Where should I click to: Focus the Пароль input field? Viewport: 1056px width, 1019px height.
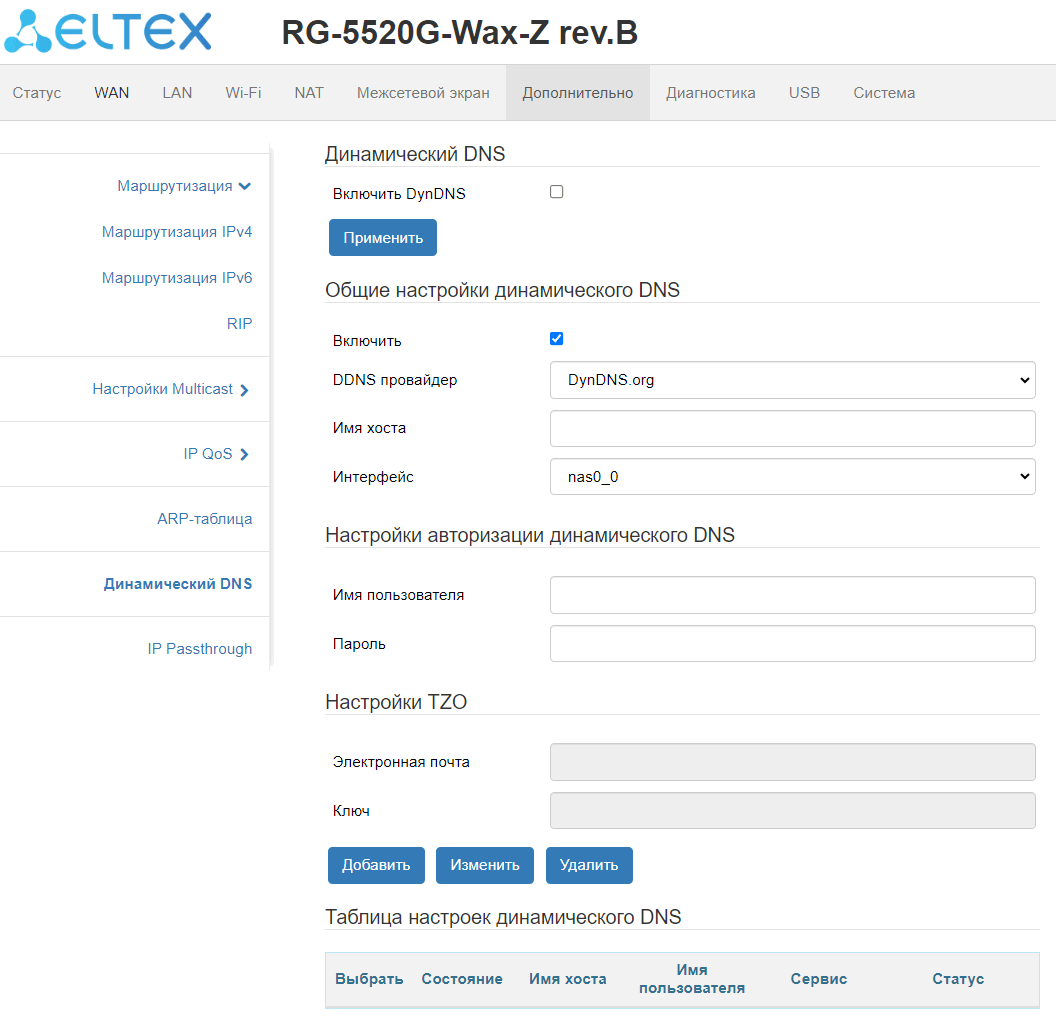pos(792,644)
